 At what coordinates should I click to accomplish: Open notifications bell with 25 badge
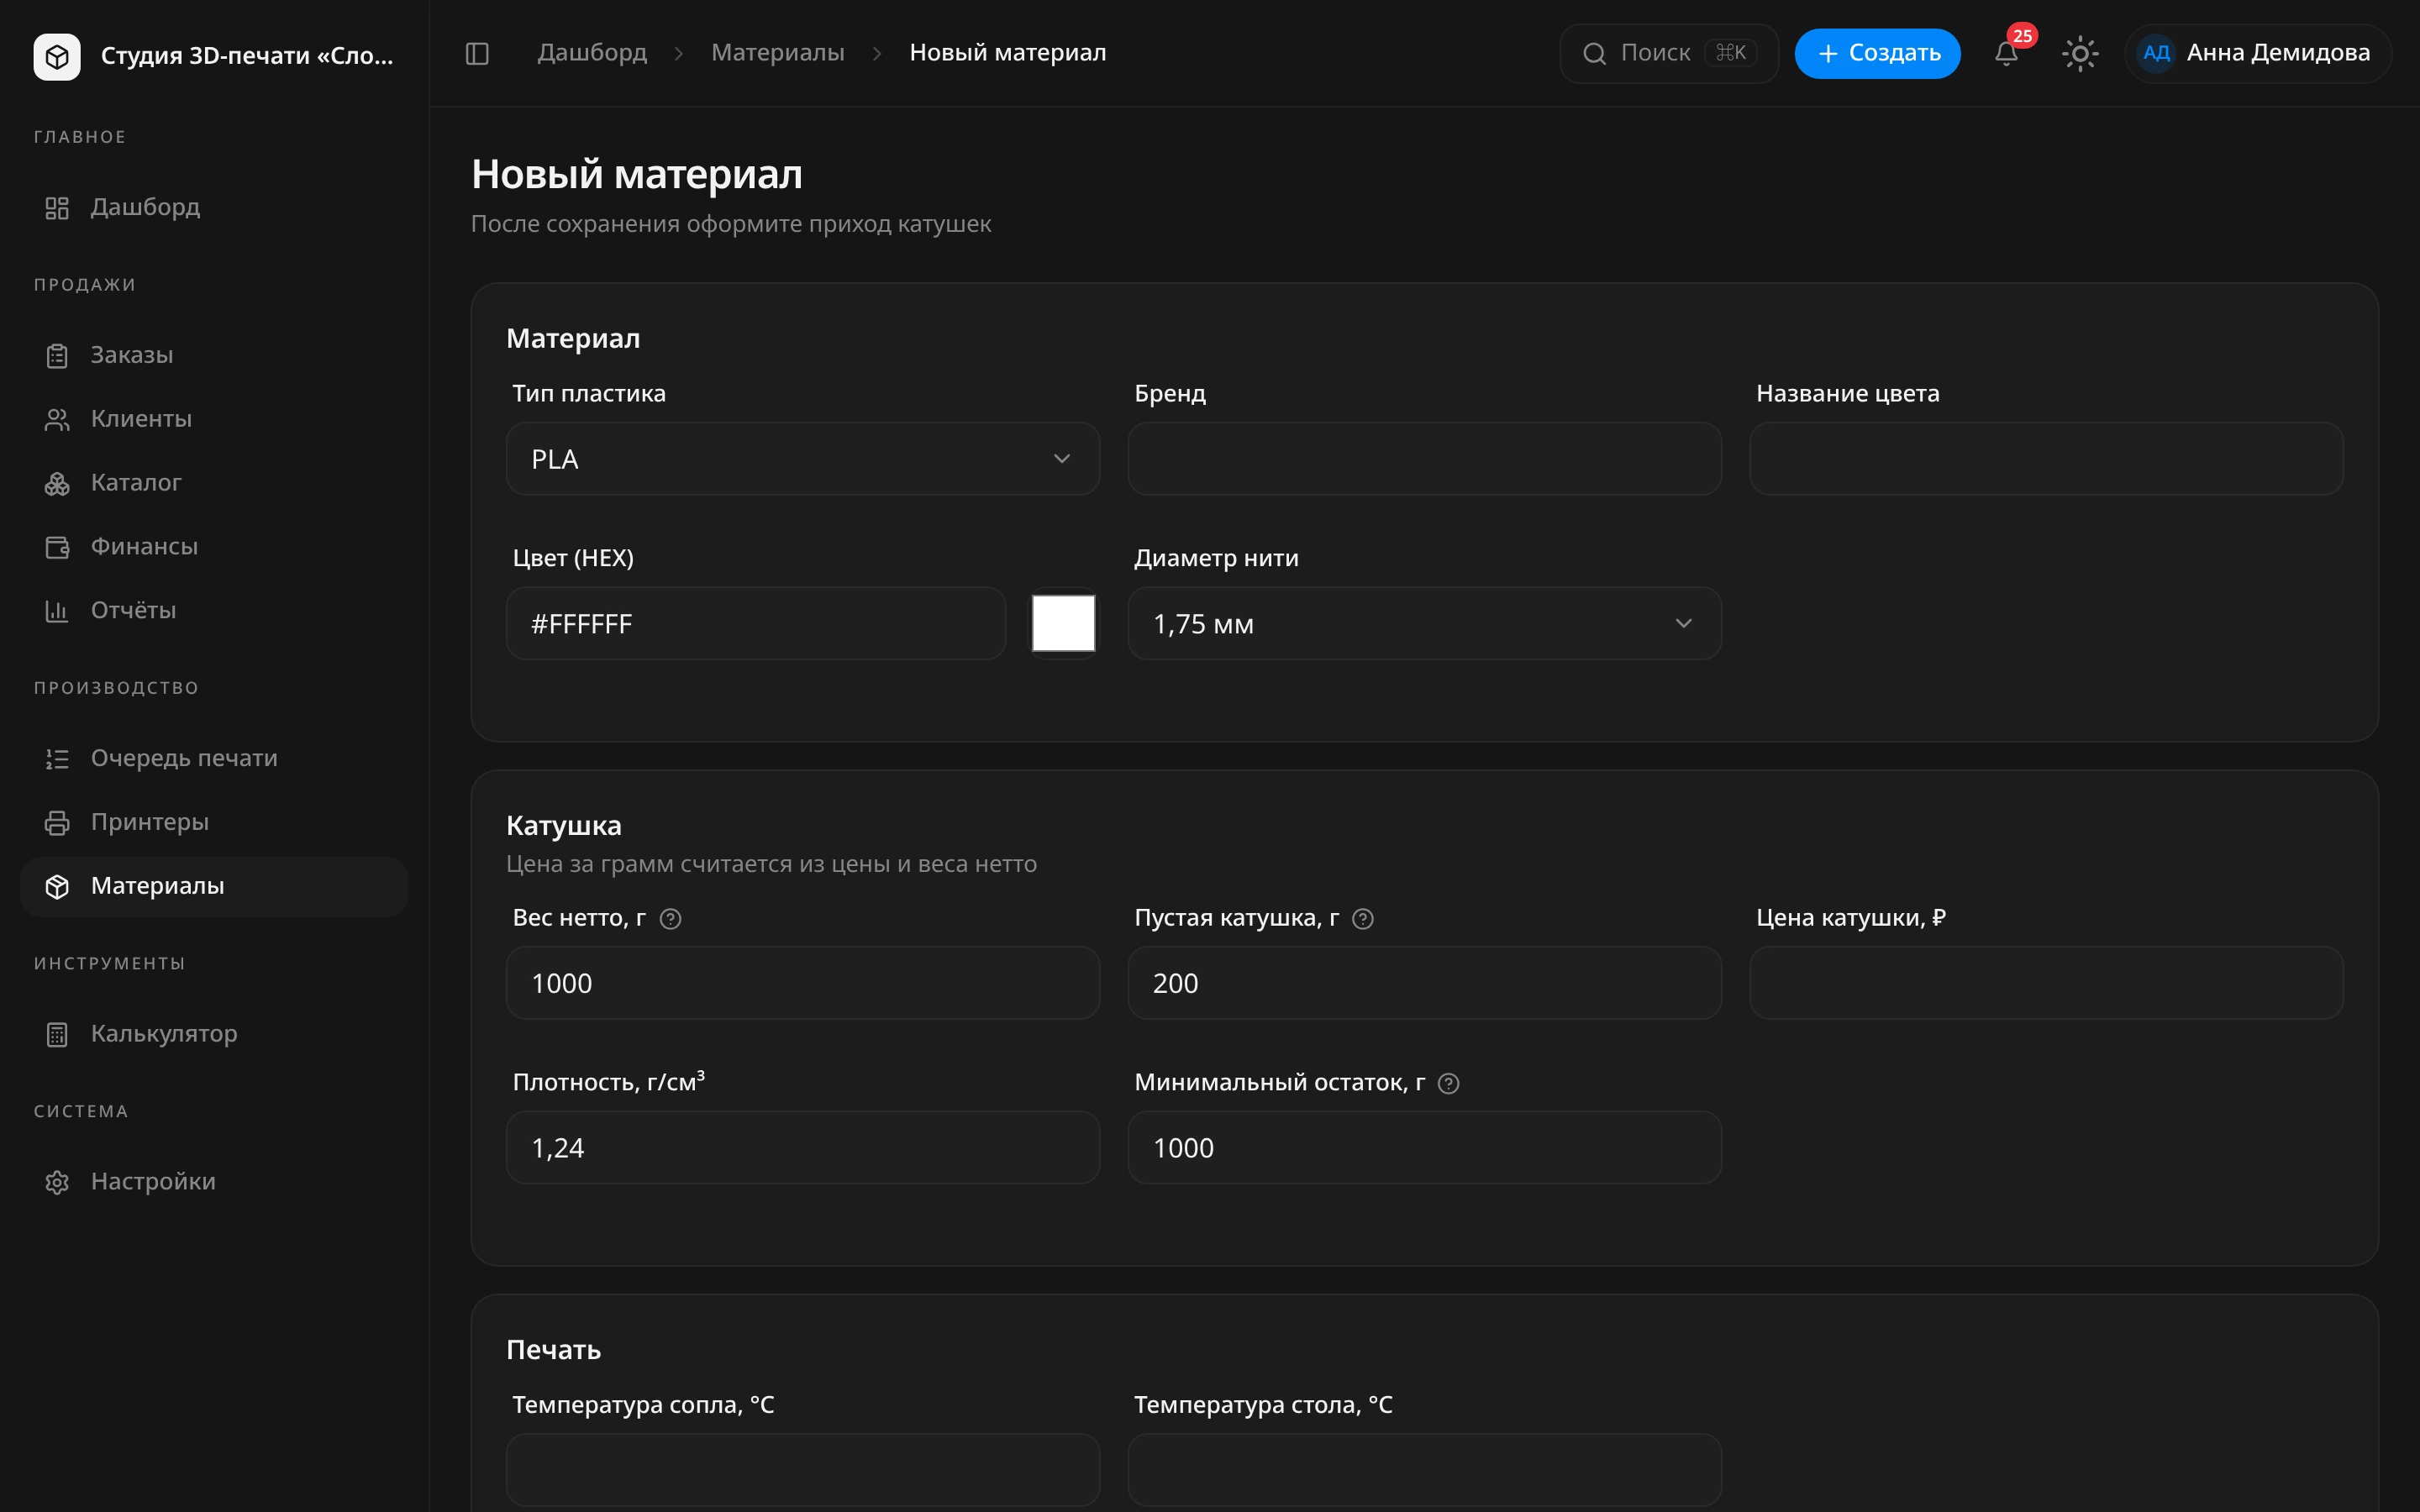pos(2006,53)
